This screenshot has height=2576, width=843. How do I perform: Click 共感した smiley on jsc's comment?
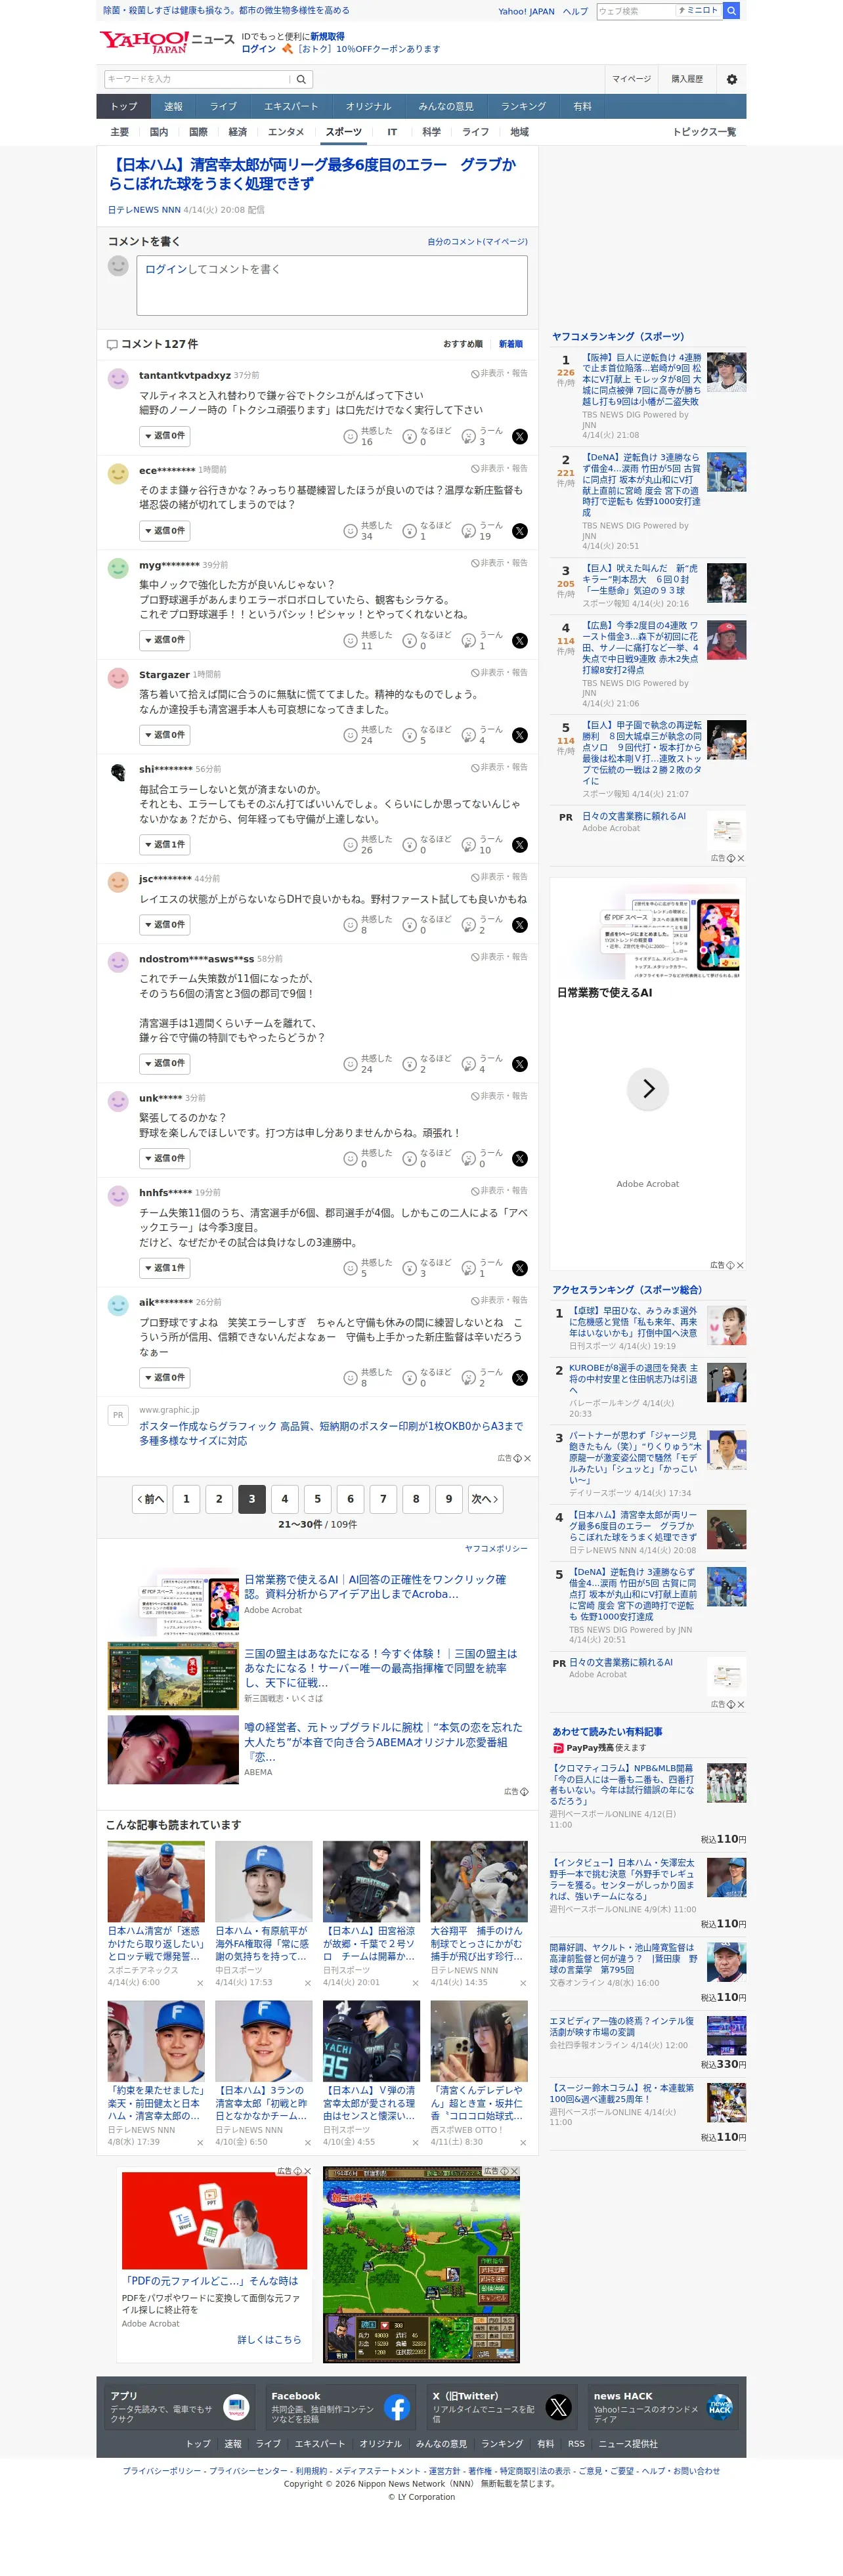click(350, 925)
